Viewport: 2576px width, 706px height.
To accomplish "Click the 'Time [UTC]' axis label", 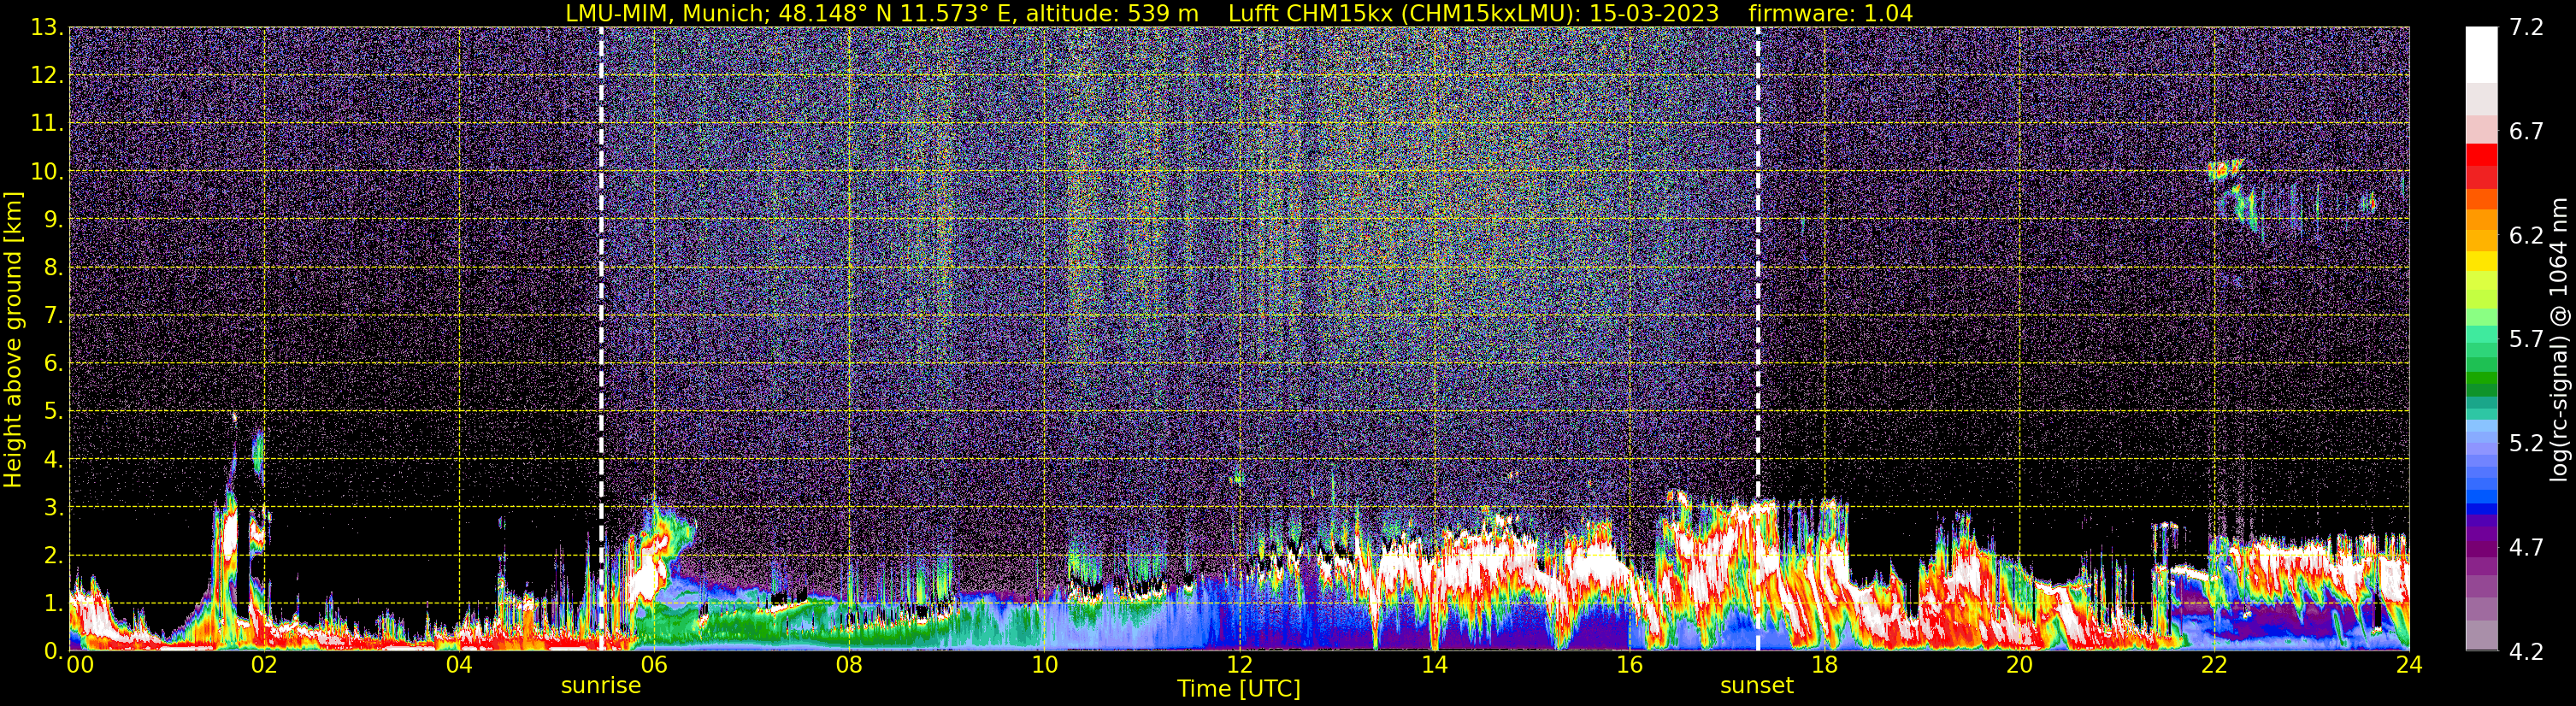I will [x=1239, y=689].
